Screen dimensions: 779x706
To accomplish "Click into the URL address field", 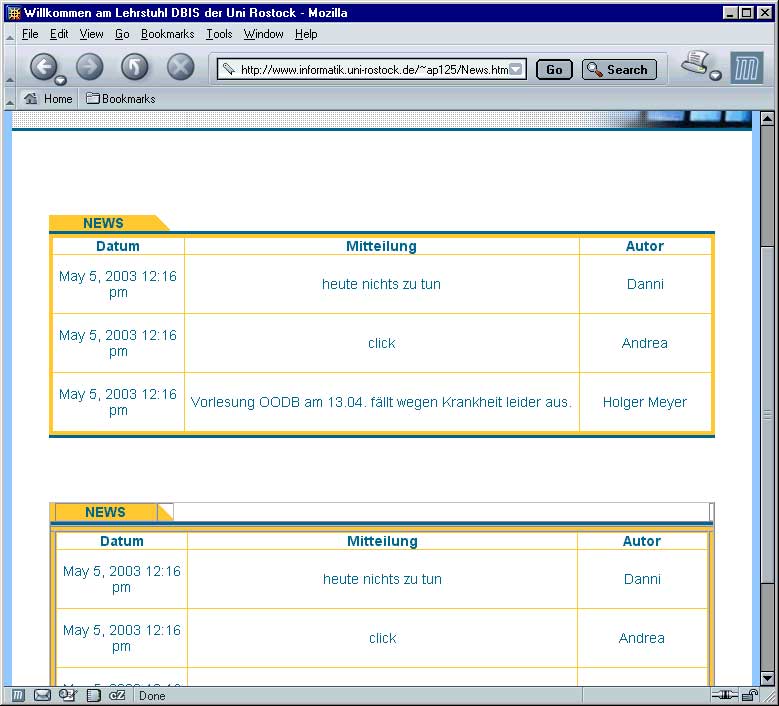I will pos(372,69).
